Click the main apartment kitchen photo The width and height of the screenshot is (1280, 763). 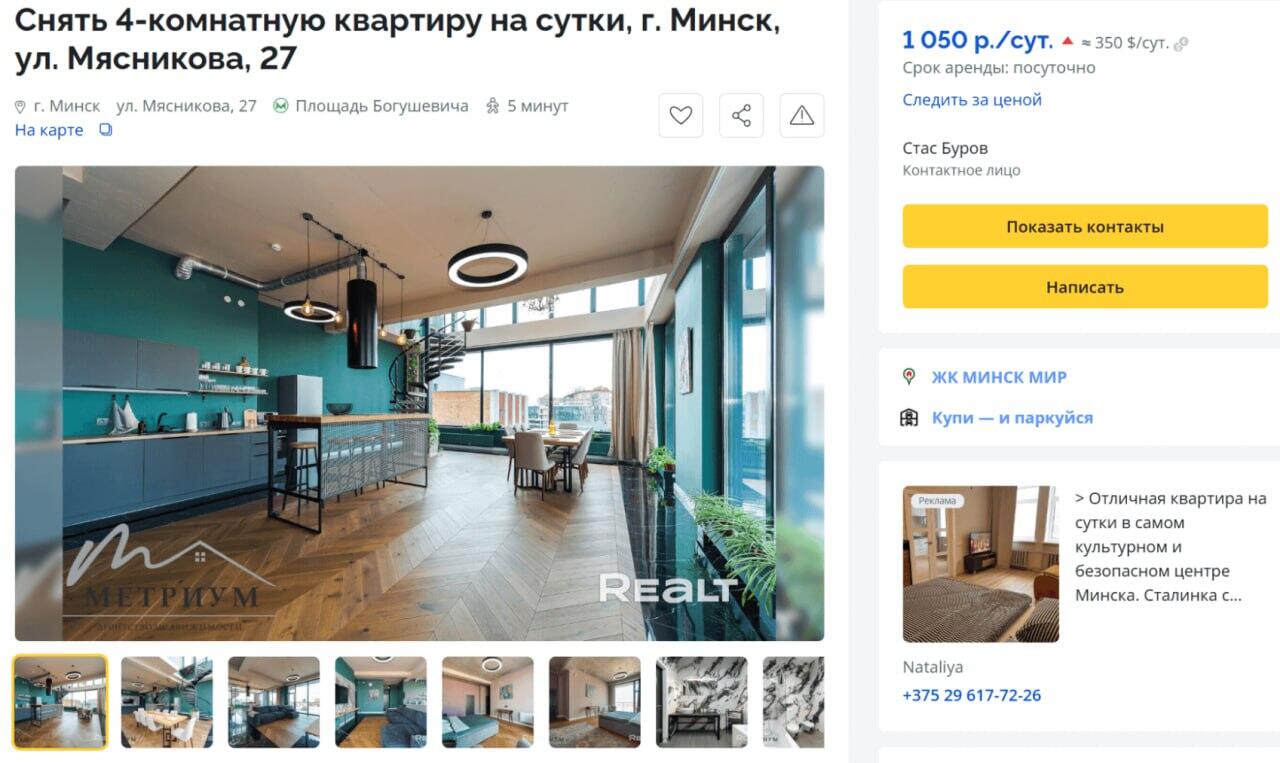[x=420, y=403]
